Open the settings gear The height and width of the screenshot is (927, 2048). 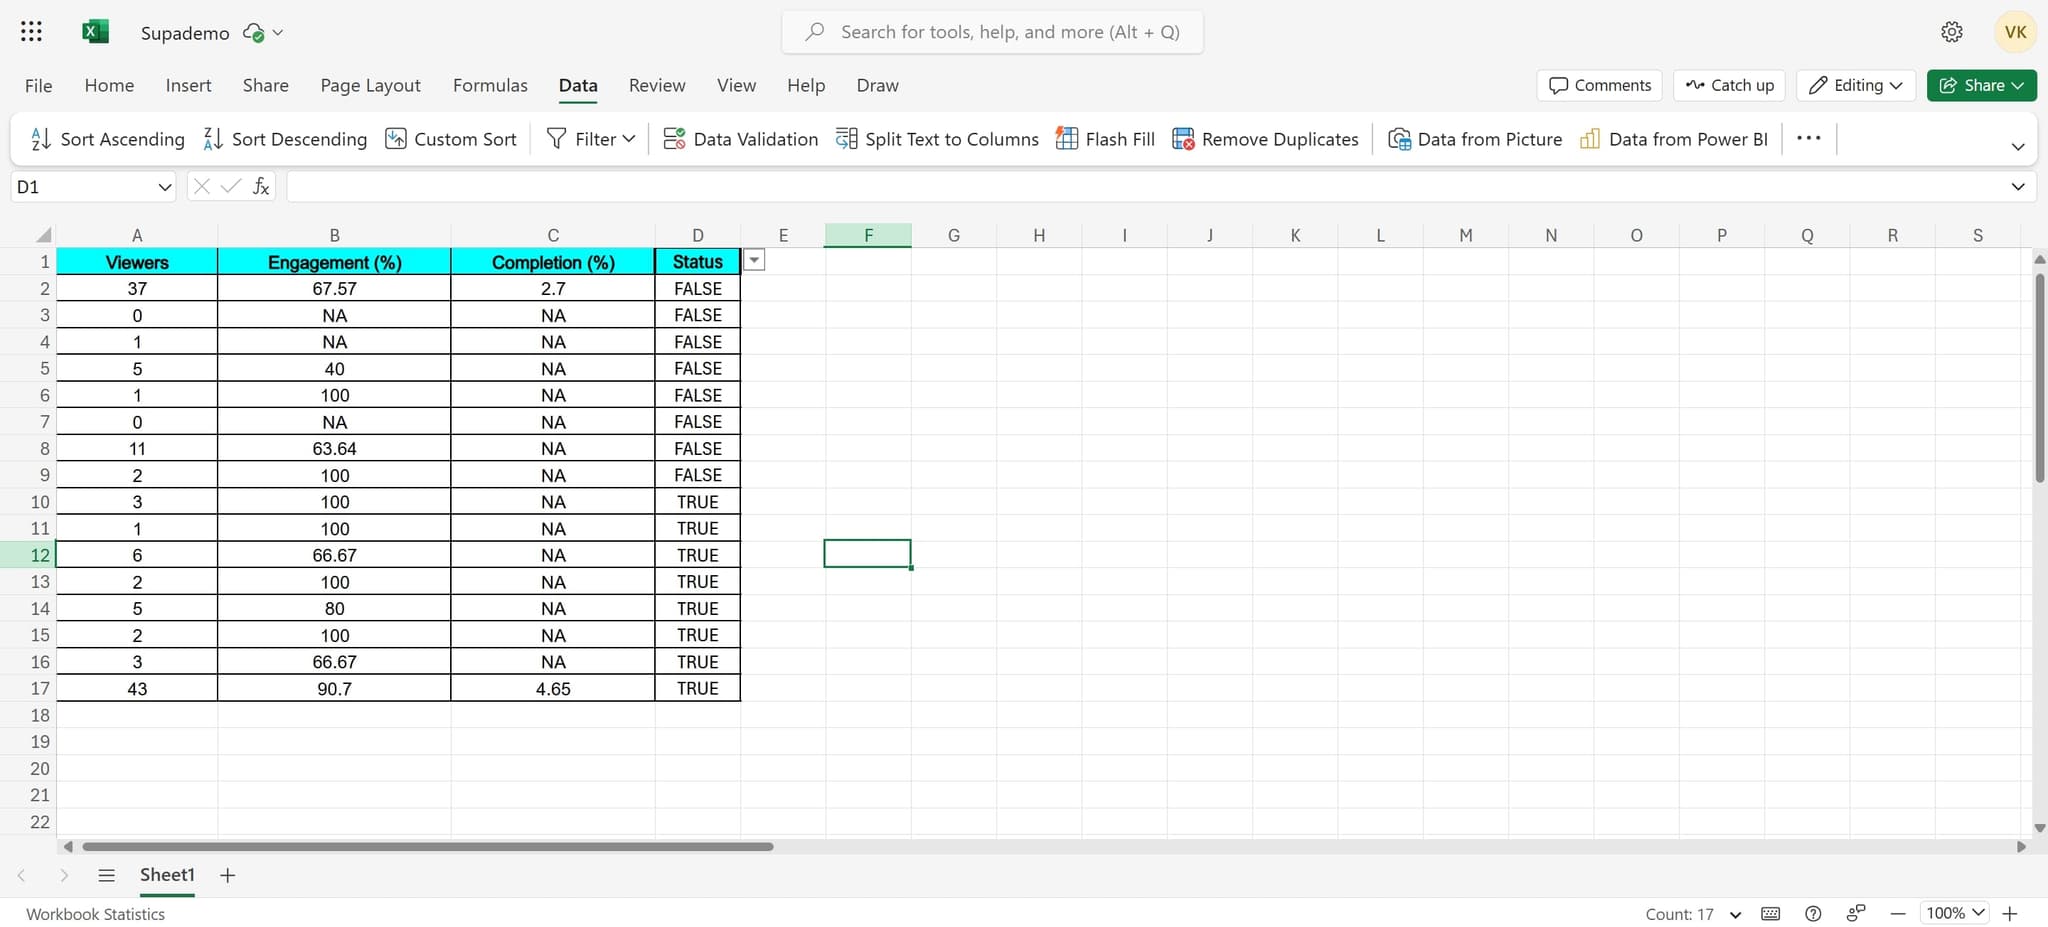pyautogui.click(x=1951, y=32)
